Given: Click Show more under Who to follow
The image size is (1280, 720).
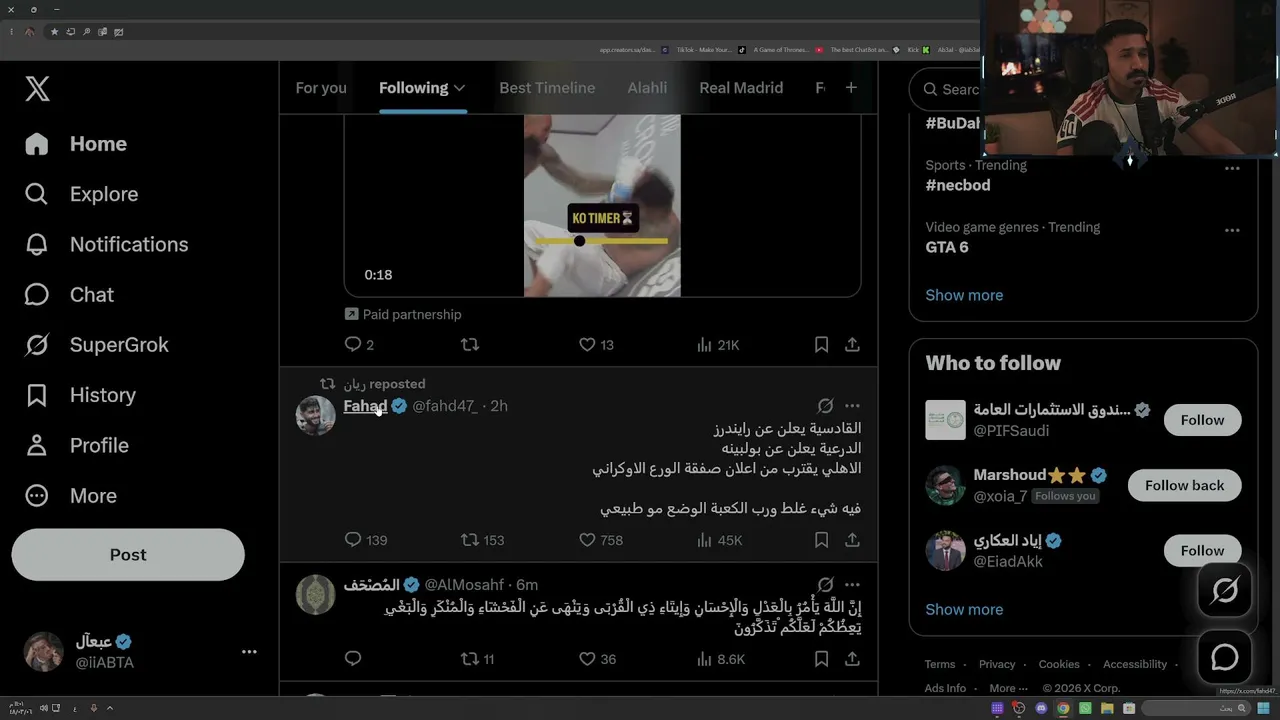Looking at the screenshot, I should click(964, 609).
